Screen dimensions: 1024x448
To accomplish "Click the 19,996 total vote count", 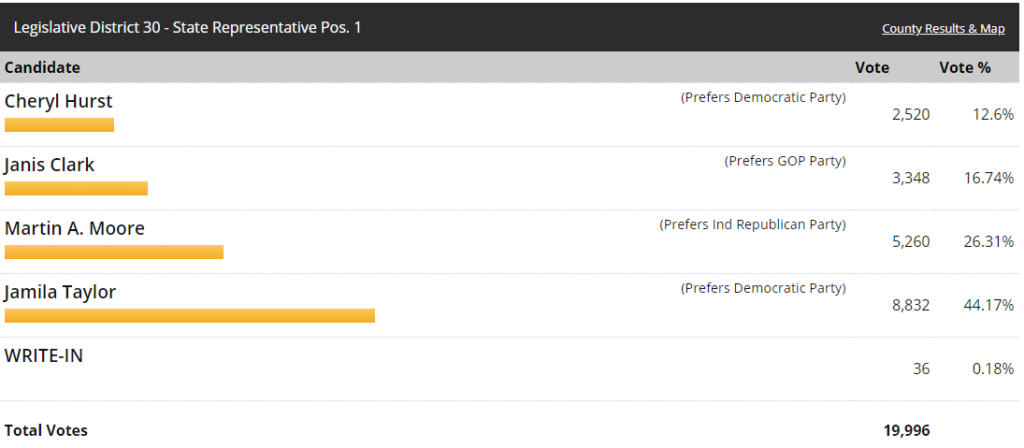I will pos(906,431).
